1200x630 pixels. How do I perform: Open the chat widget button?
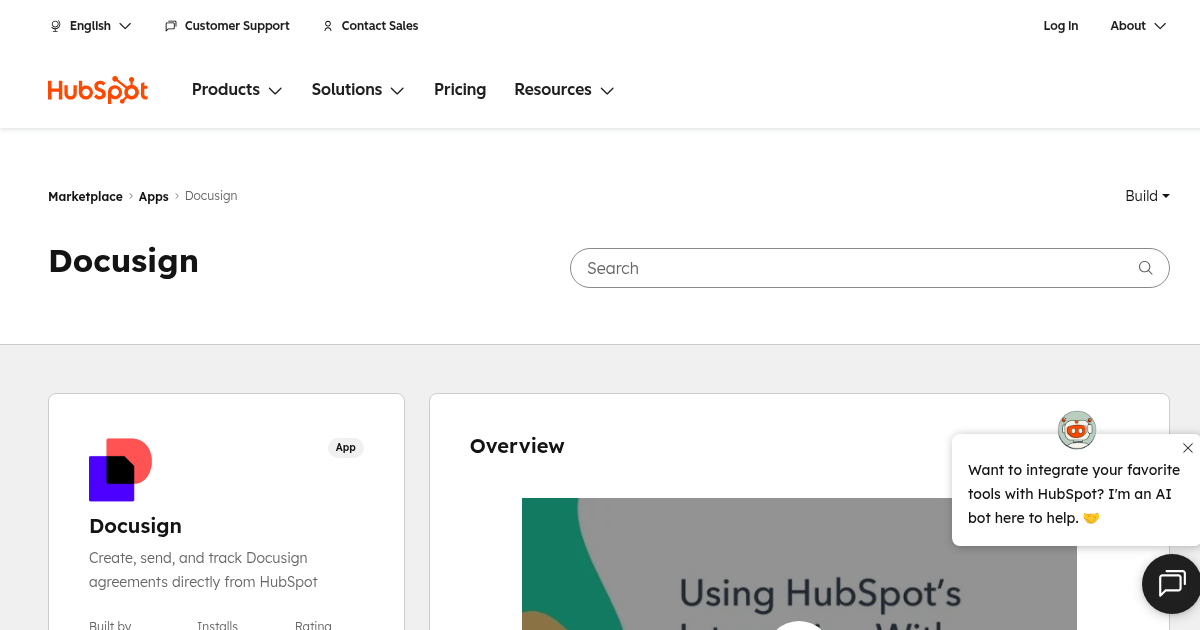point(1171,583)
